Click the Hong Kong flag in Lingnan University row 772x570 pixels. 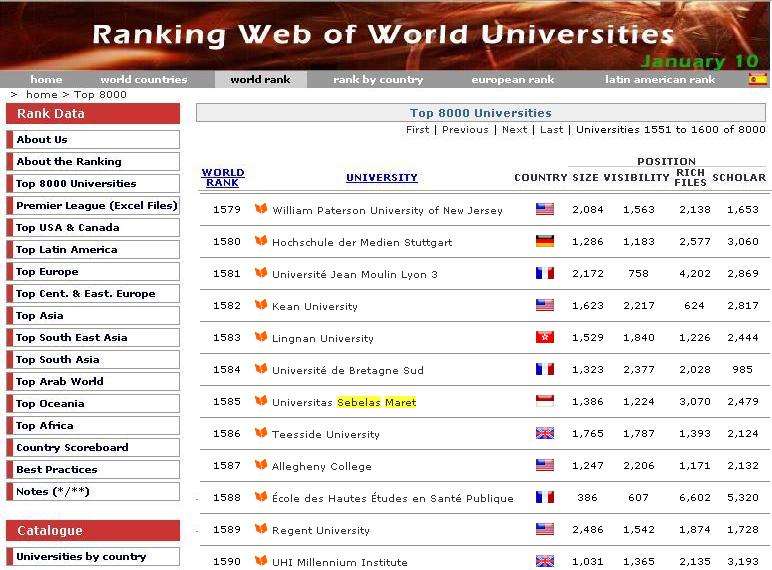pos(545,337)
